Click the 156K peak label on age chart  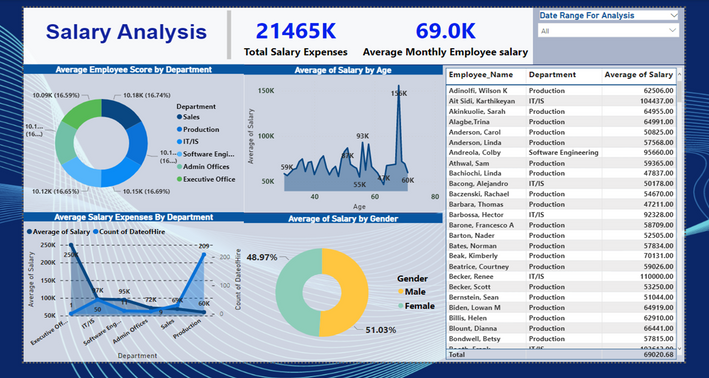[x=399, y=94]
